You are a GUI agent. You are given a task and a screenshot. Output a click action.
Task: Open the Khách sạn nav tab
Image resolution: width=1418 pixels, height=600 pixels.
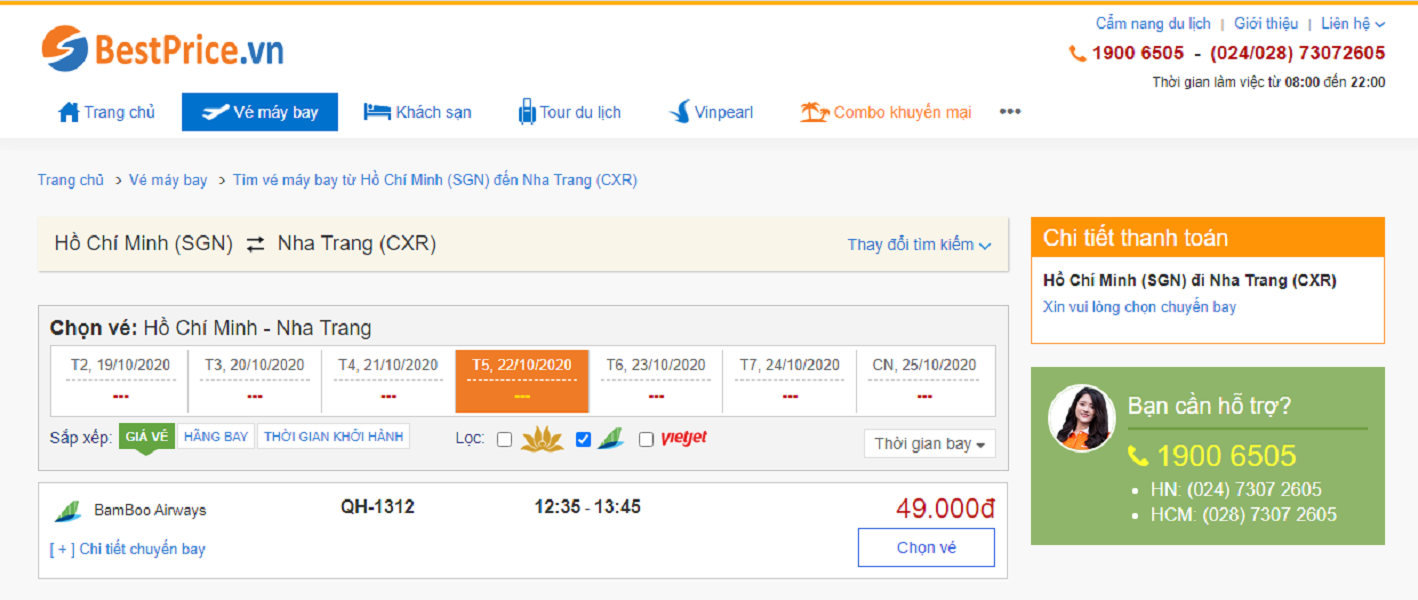(x=418, y=112)
